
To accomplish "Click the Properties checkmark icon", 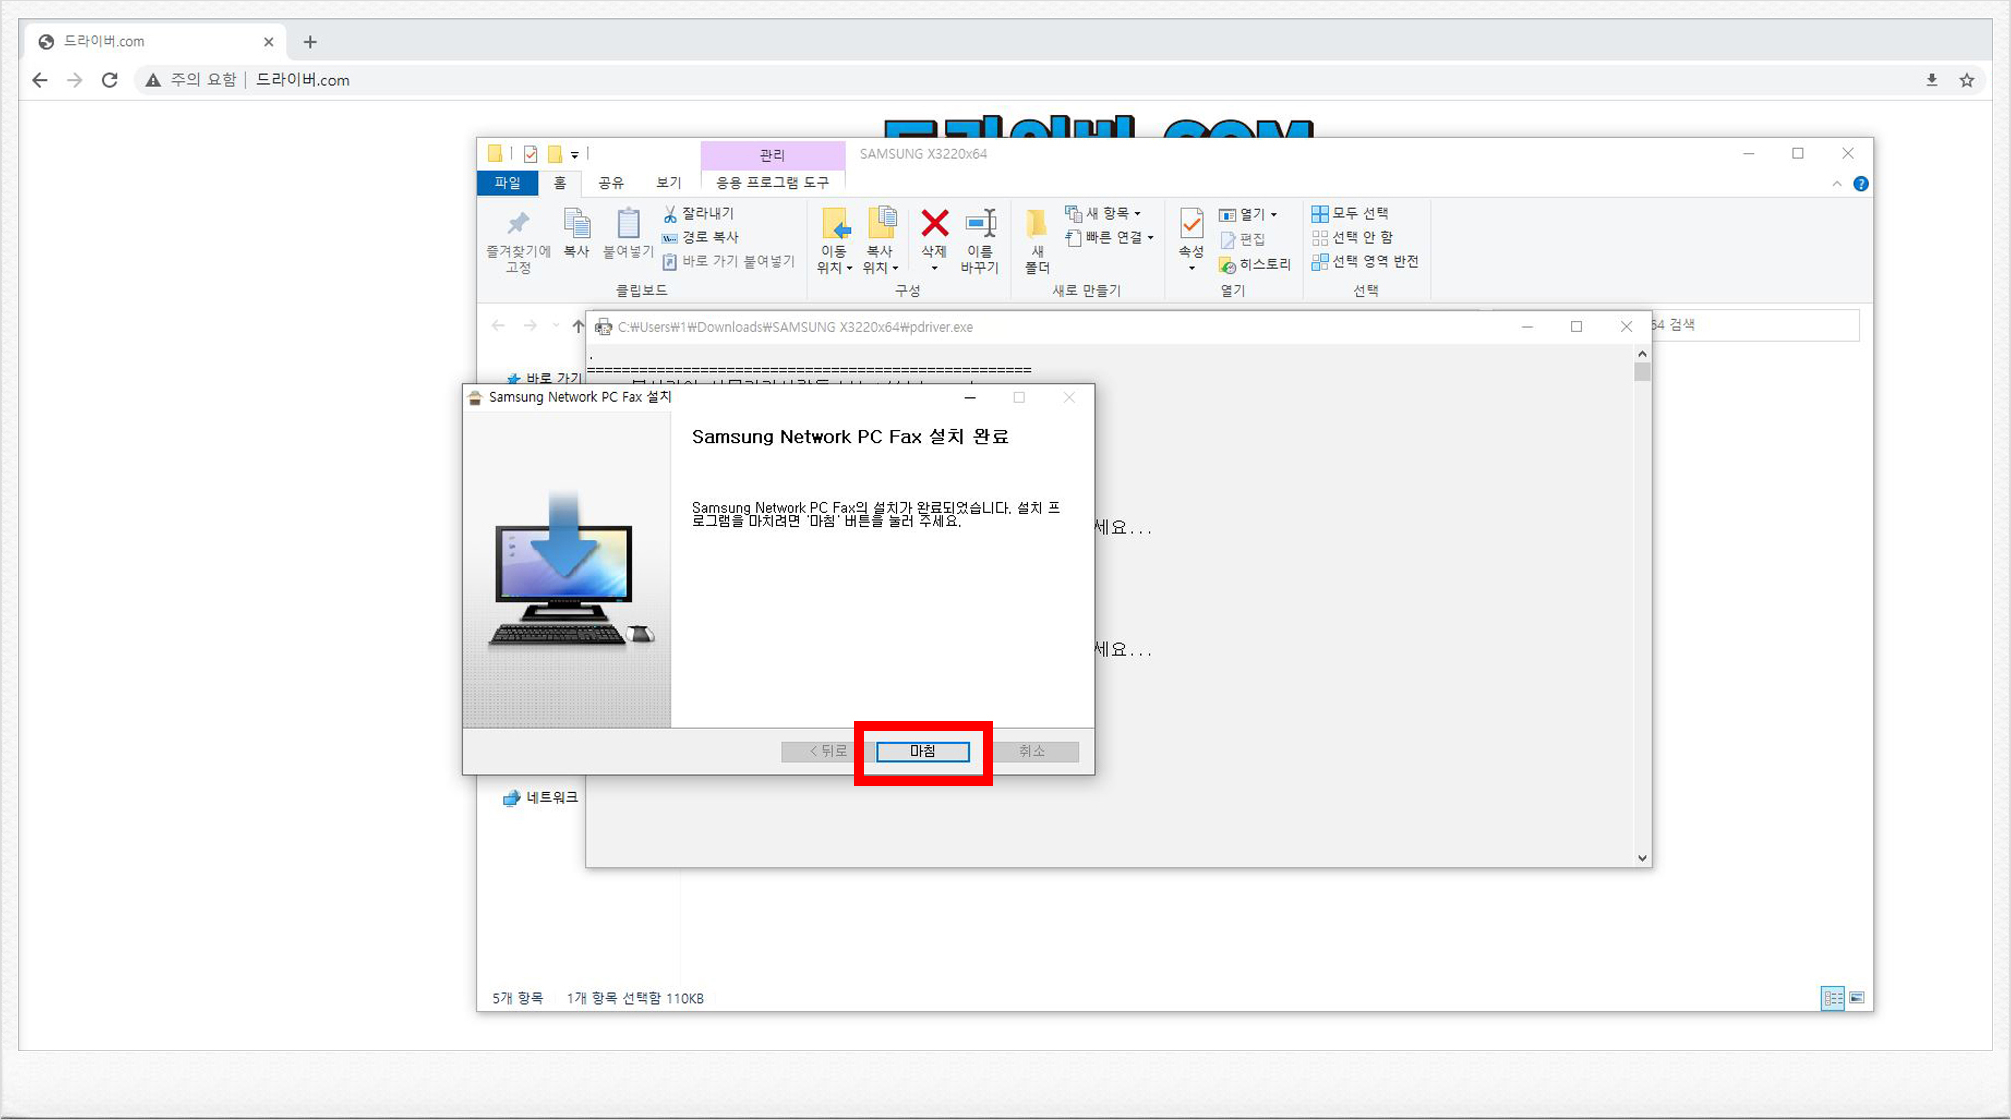I will point(1191,223).
